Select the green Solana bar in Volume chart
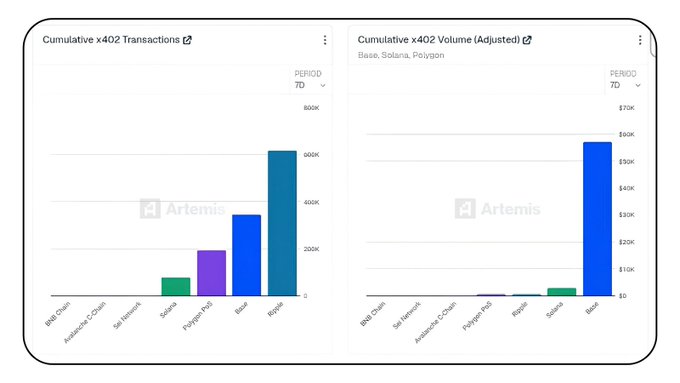The width and height of the screenshot is (680, 383). pos(562,292)
